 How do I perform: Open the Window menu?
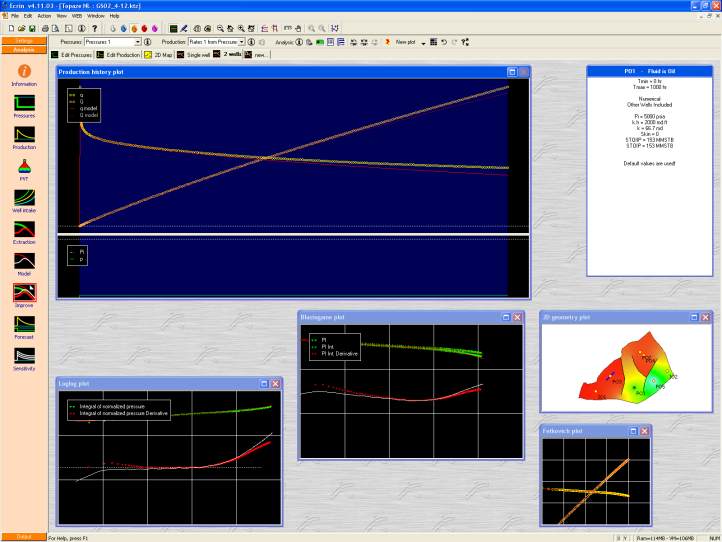click(x=95, y=16)
